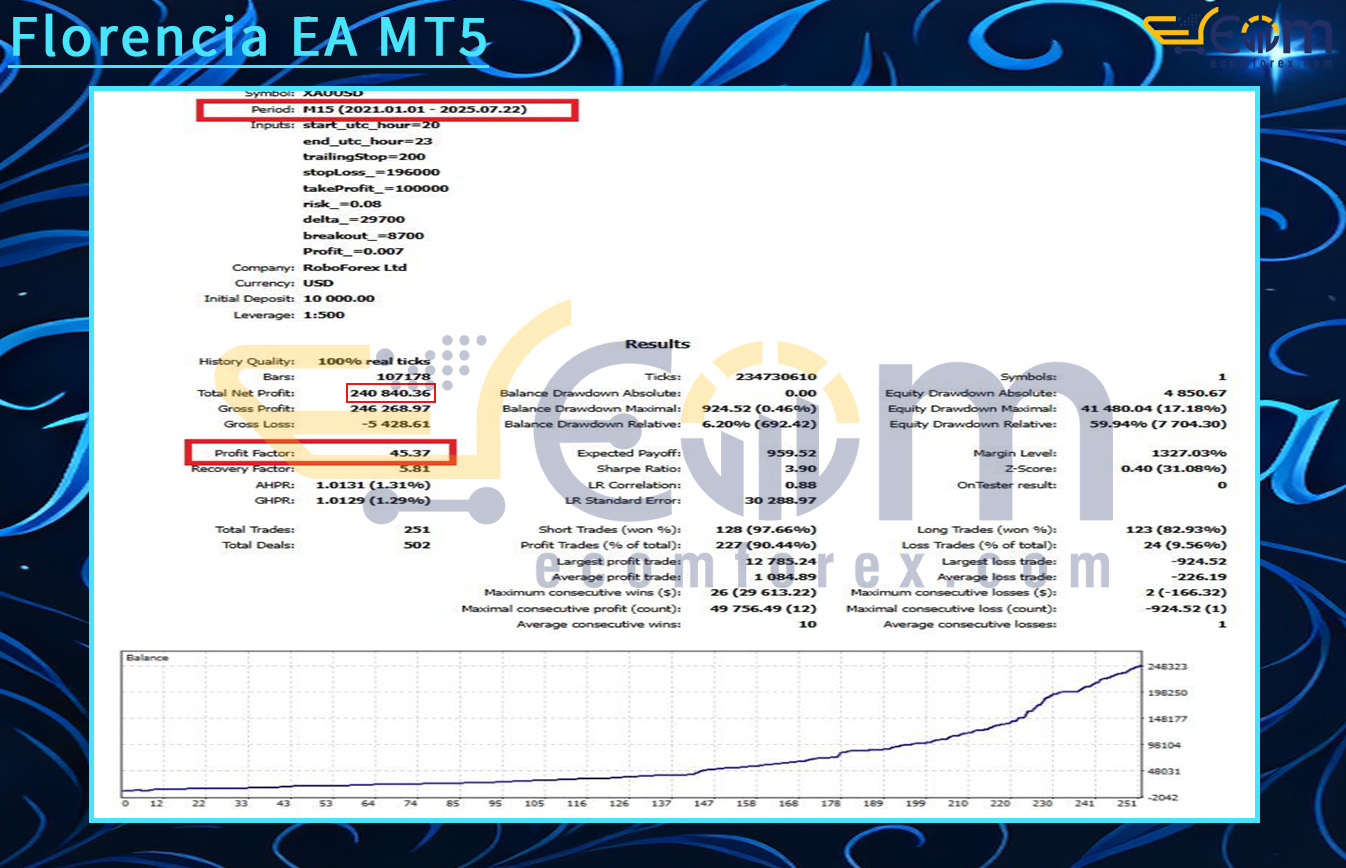The height and width of the screenshot is (868, 1346).
Task: Select the Initial Deposit value 10 000.00
Action: [339, 298]
